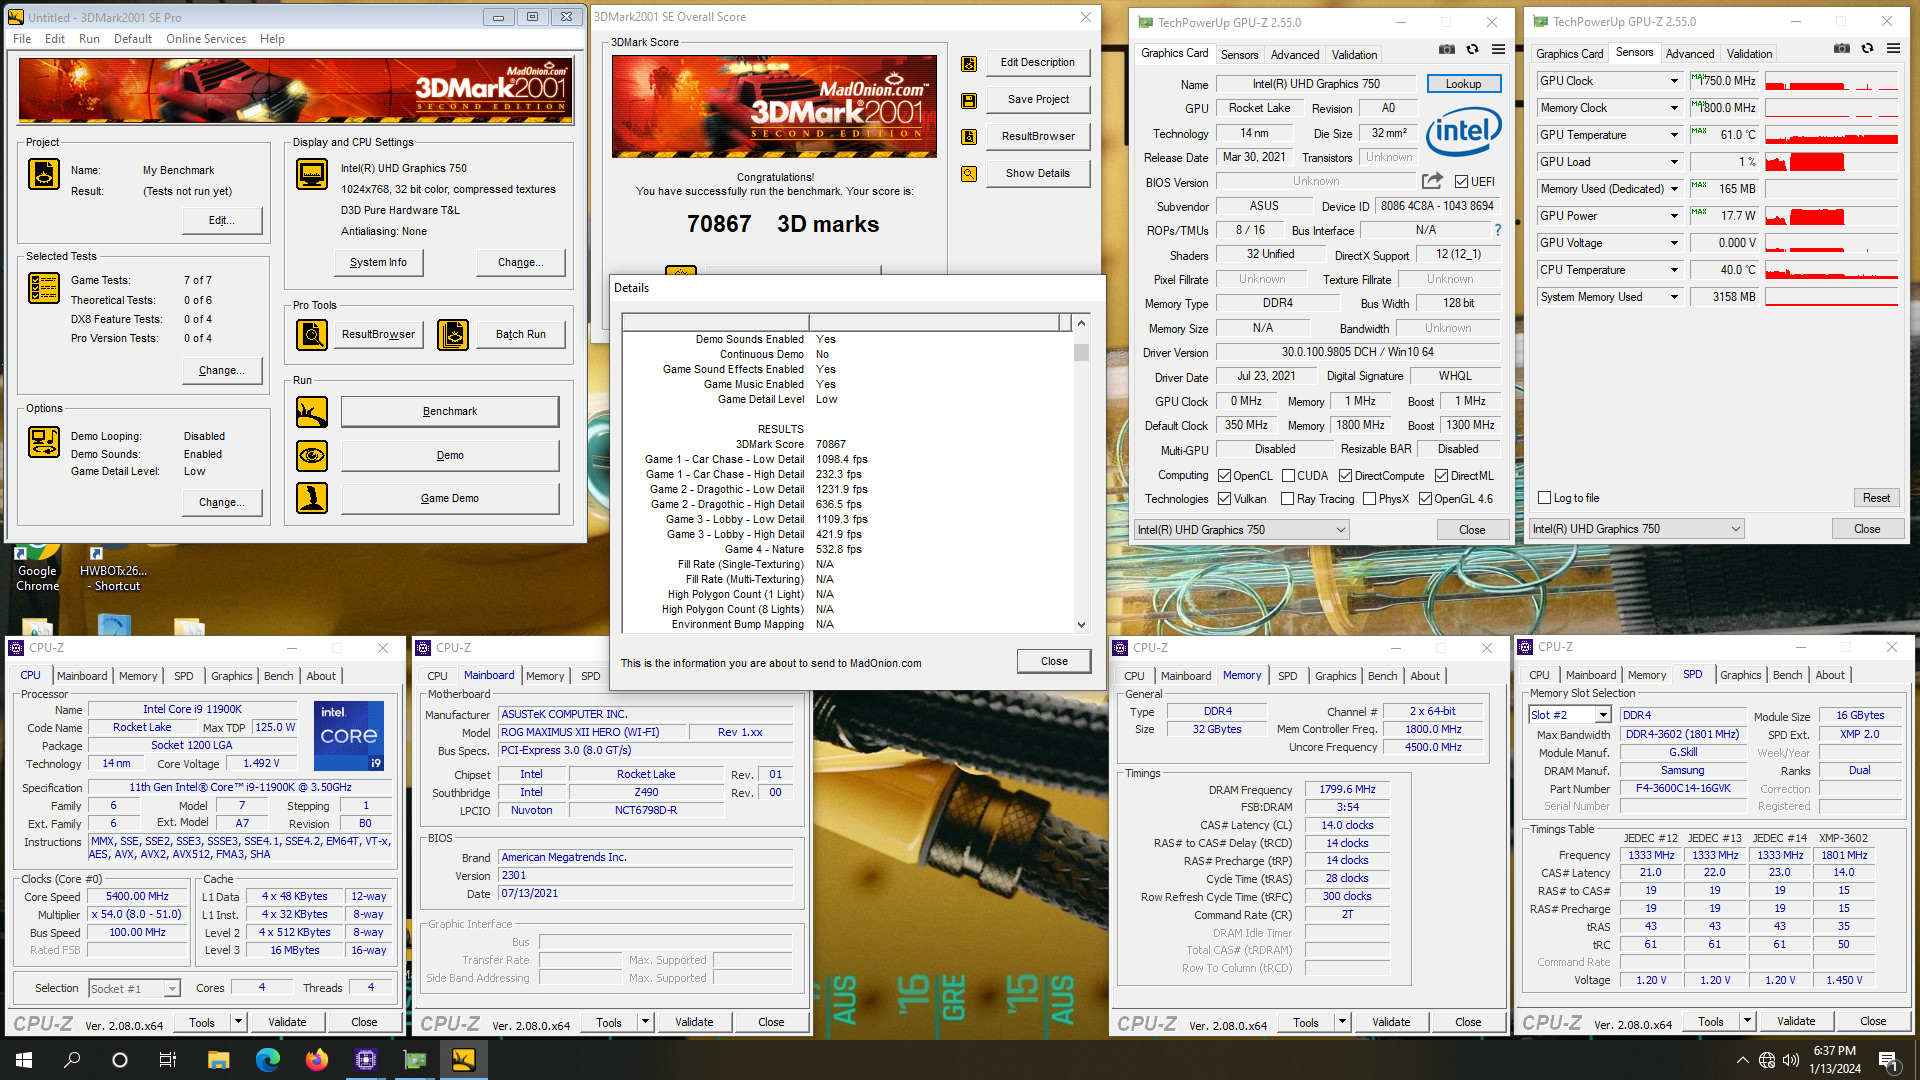Viewport: 1920px width, 1080px height.
Task: Expand the GPU Power sensor dropdown
Action: 1673,216
